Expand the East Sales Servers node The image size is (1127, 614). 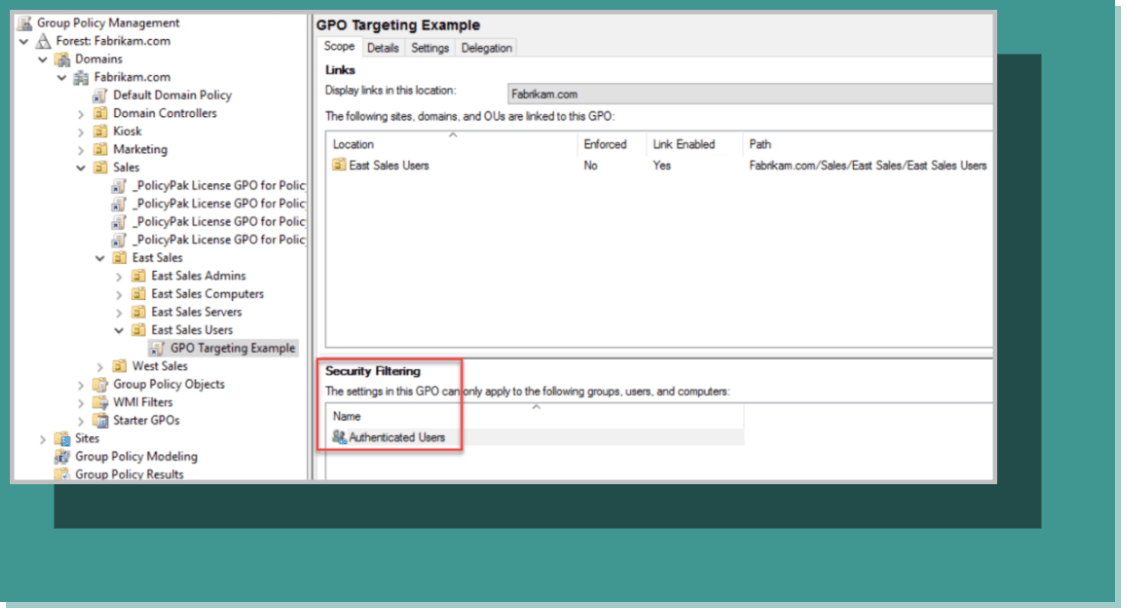pyautogui.click(x=119, y=313)
